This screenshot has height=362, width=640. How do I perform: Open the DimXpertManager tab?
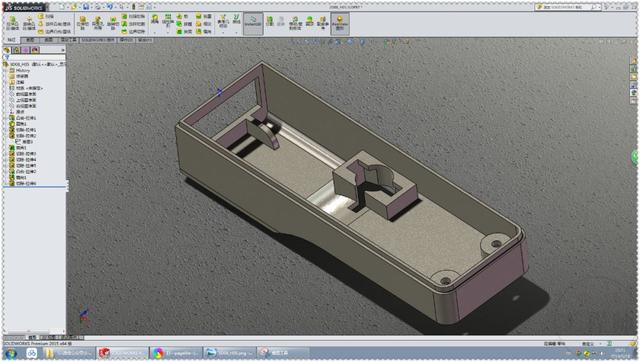tap(35, 50)
